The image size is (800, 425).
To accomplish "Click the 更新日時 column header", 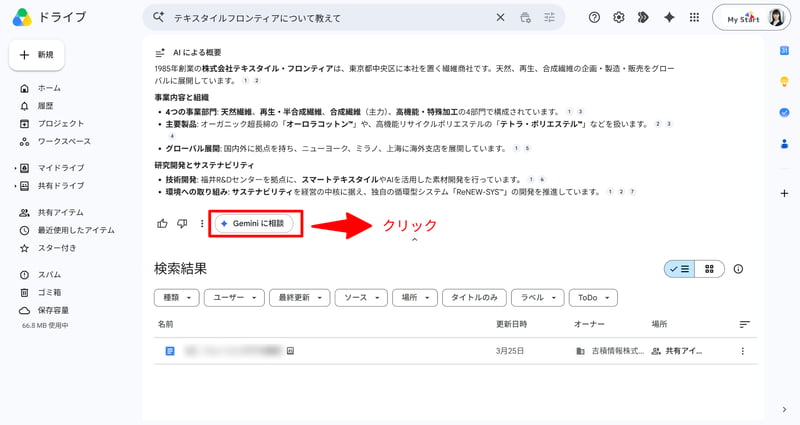I will [511, 324].
